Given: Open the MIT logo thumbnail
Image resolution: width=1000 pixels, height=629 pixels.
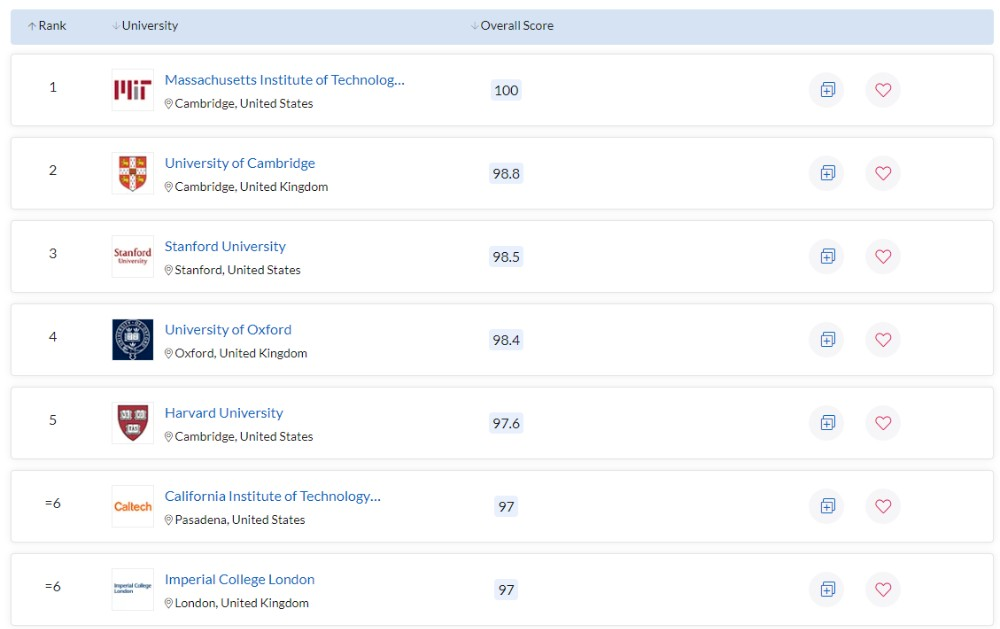Looking at the screenshot, I should 133,90.
